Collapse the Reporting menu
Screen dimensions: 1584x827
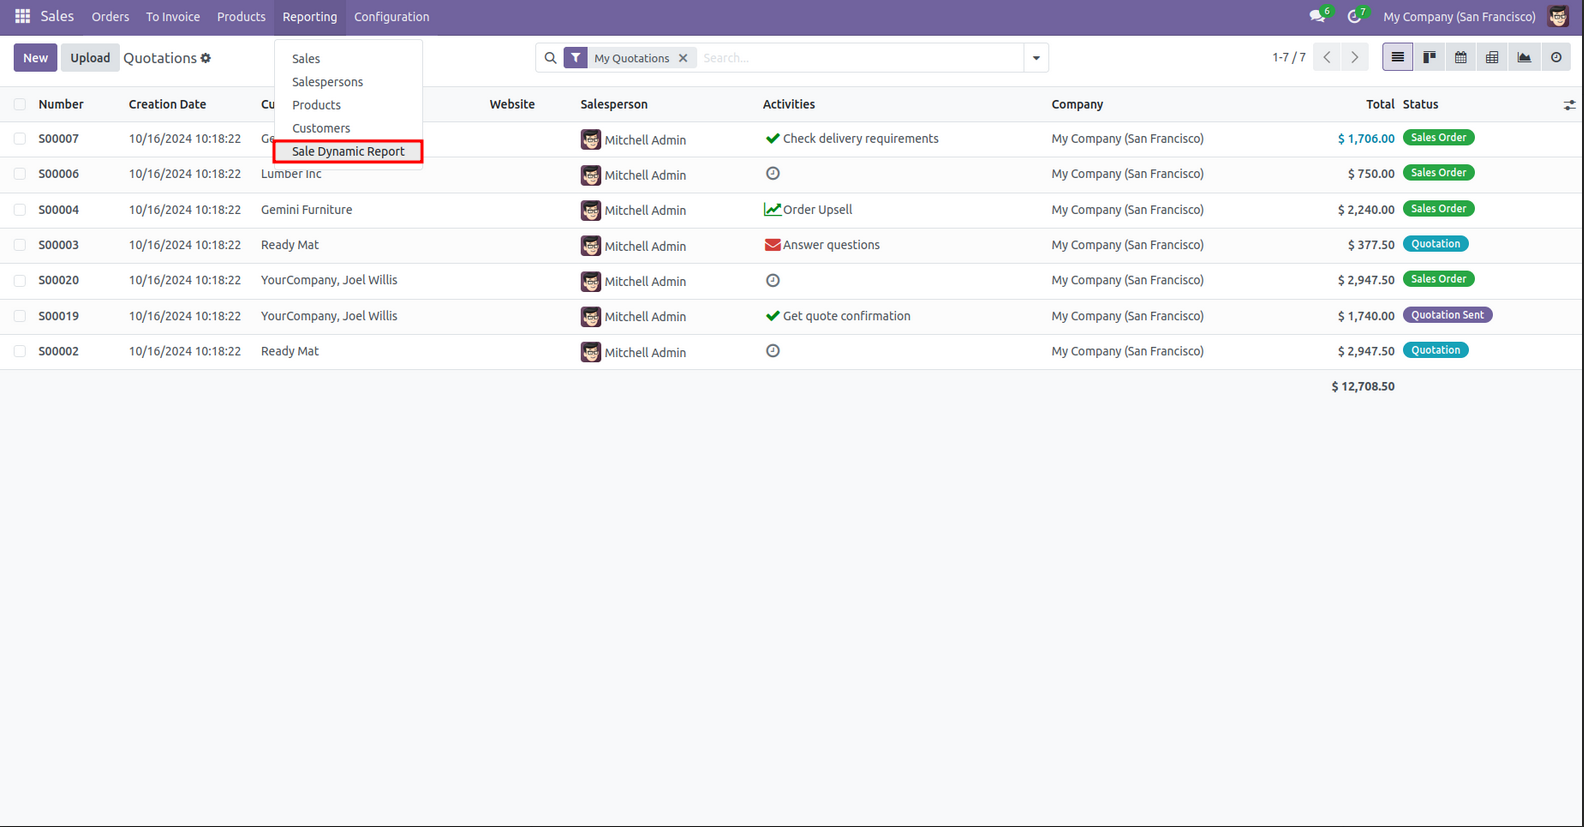coord(309,17)
